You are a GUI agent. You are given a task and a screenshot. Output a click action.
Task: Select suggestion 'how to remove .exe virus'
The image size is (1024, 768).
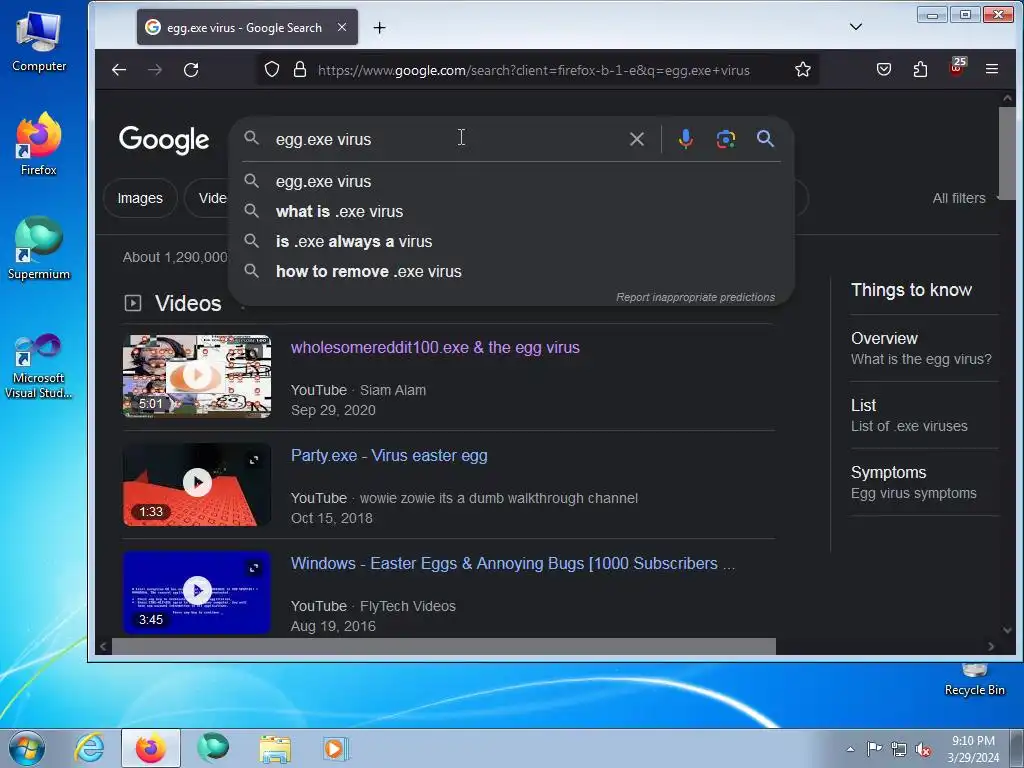coord(511,272)
